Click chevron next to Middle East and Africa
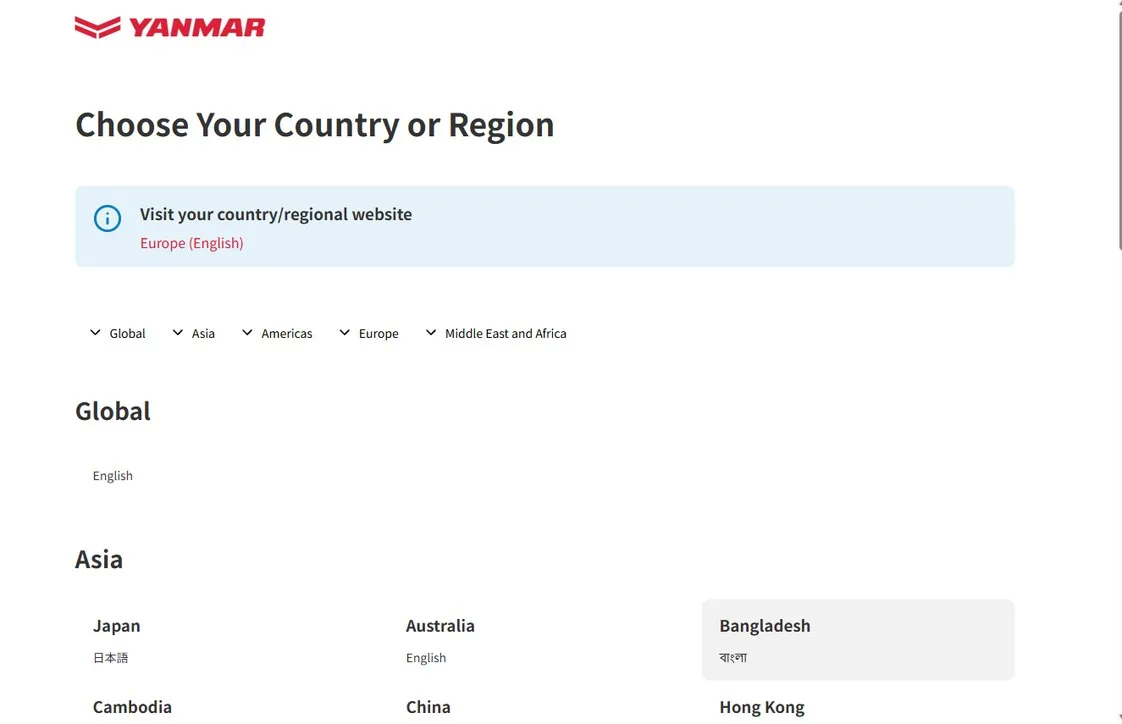The height and width of the screenshot is (724, 1122). pos(431,333)
